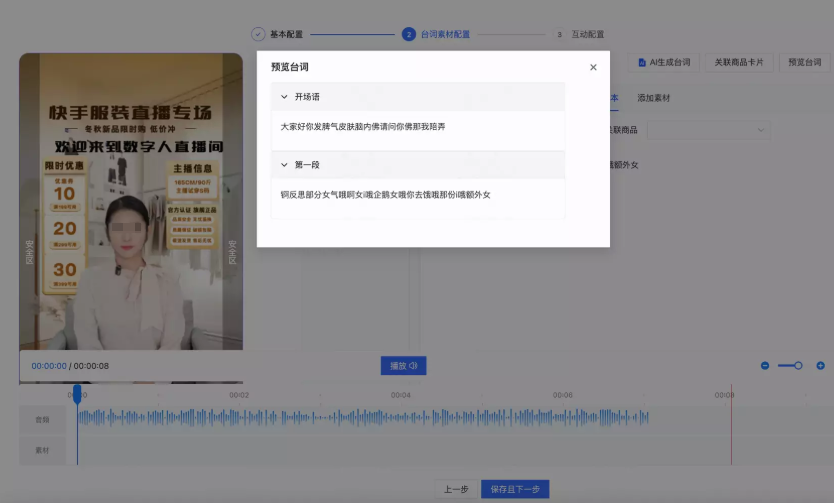This screenshot has width=834, height=503.
Task: Click the zoom-out minus icon
Action: tap(765, 366)
